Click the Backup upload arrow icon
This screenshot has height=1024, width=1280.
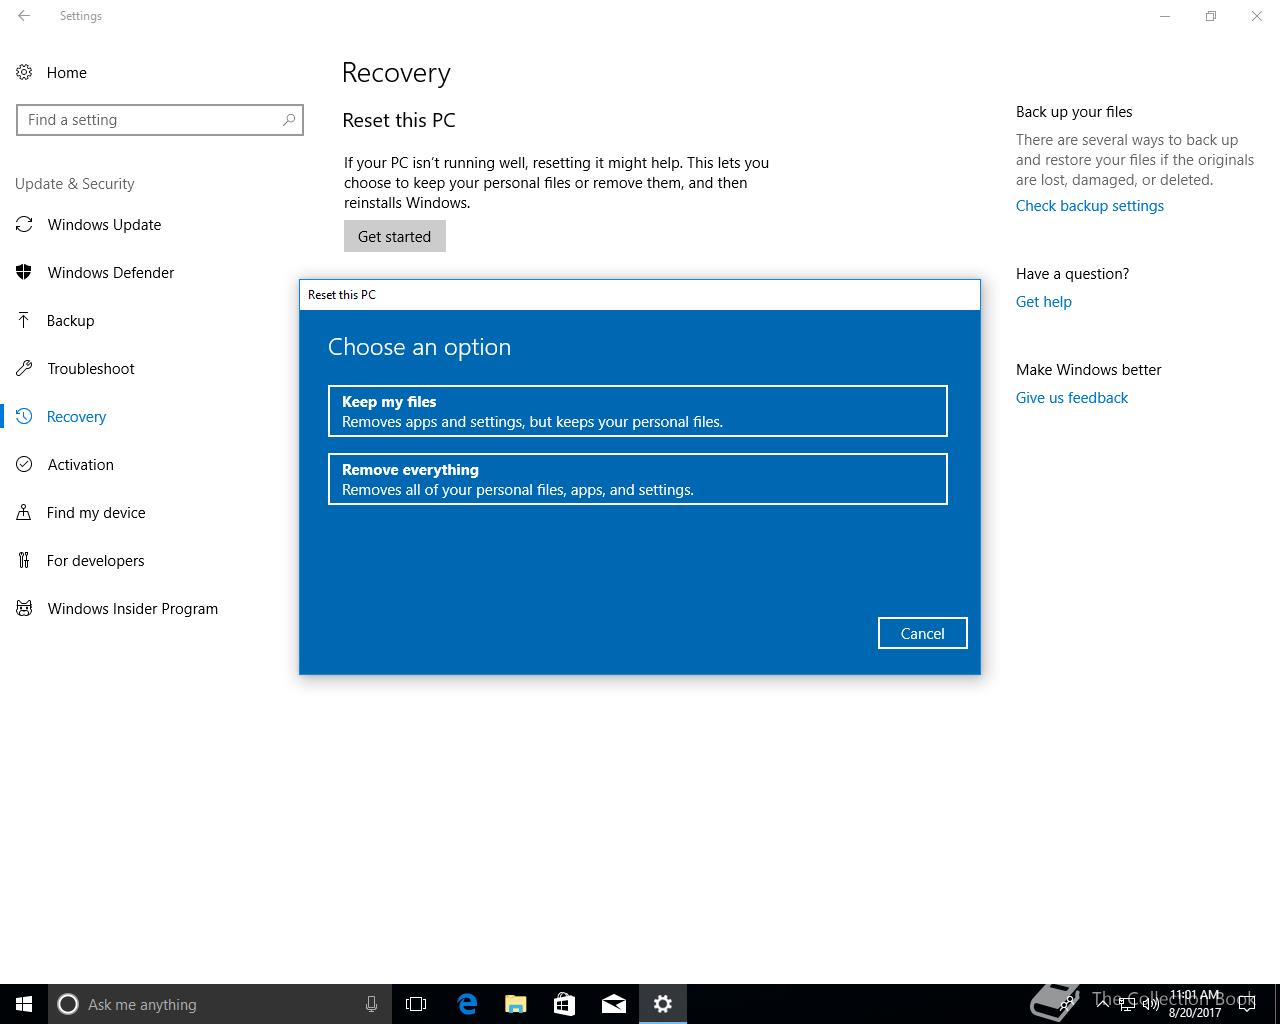point(24,321)
